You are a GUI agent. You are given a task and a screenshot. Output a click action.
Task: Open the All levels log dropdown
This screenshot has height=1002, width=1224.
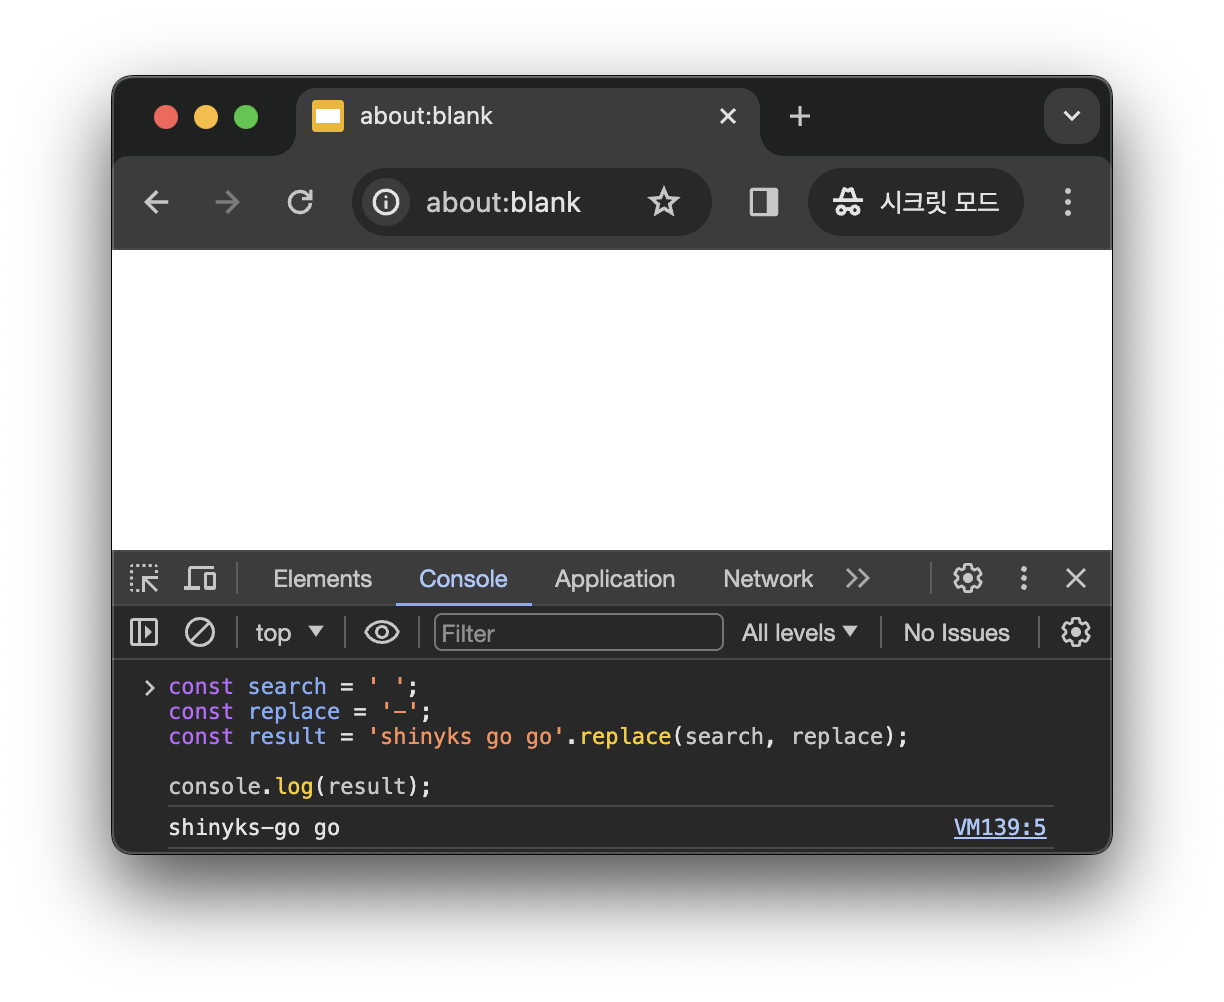click(800, 632)
